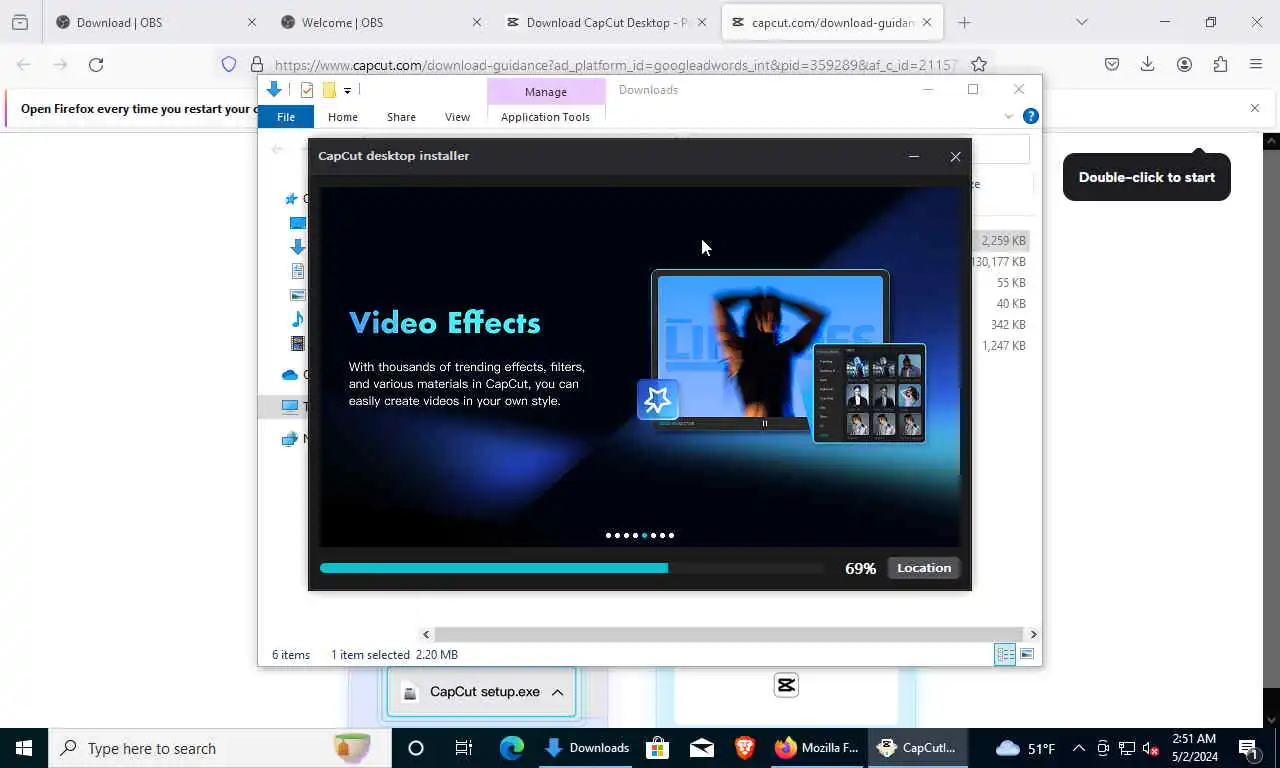Click the New Folder icon in title bar
This screenshot has height=768, width=1280.
tap(328, 90)
